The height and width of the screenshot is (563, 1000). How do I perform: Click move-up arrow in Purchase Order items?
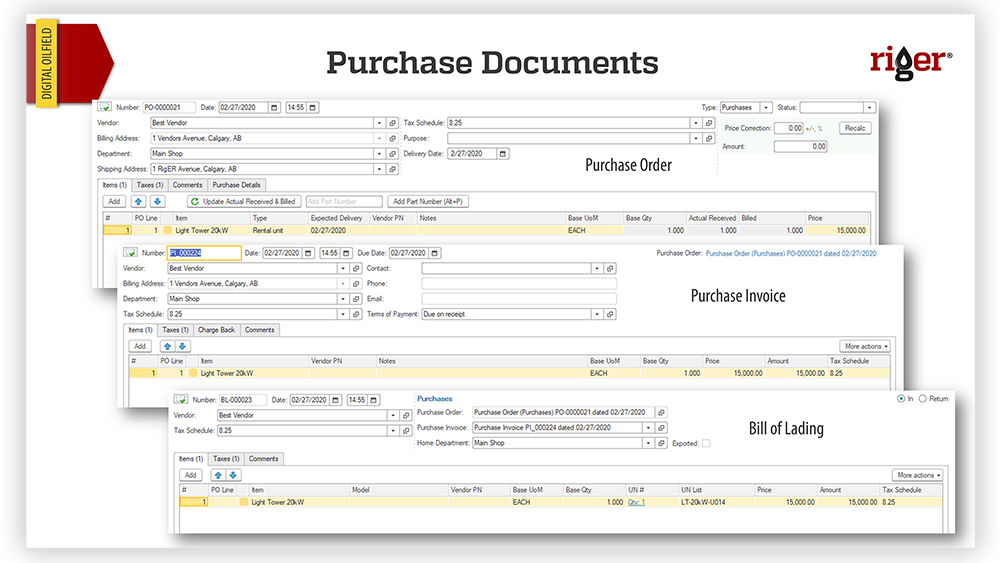(138, 201)
